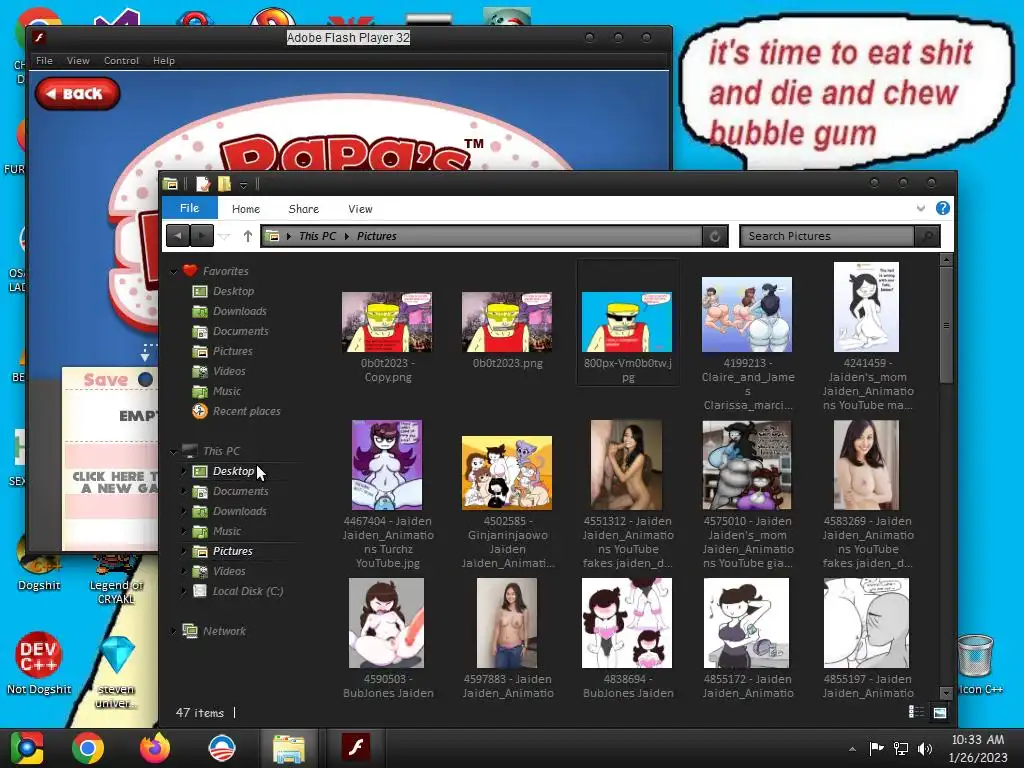Open Recent places in Favorites

click(246, 411)
